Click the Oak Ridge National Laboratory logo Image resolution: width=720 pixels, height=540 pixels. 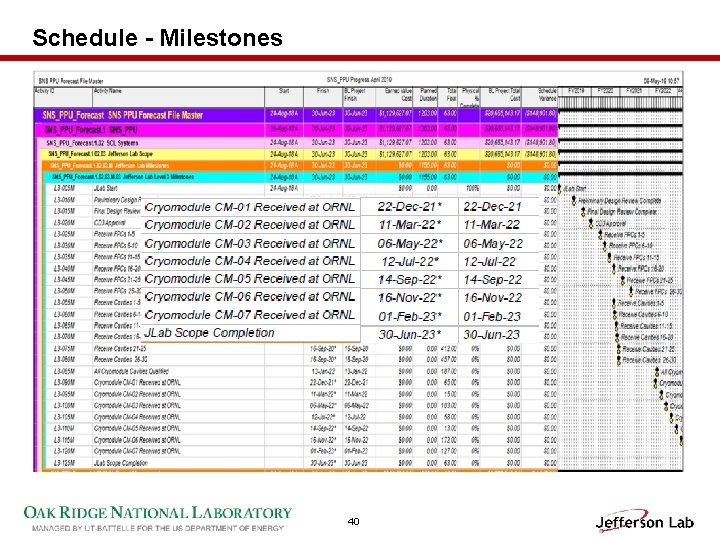(x=158, y=518)
